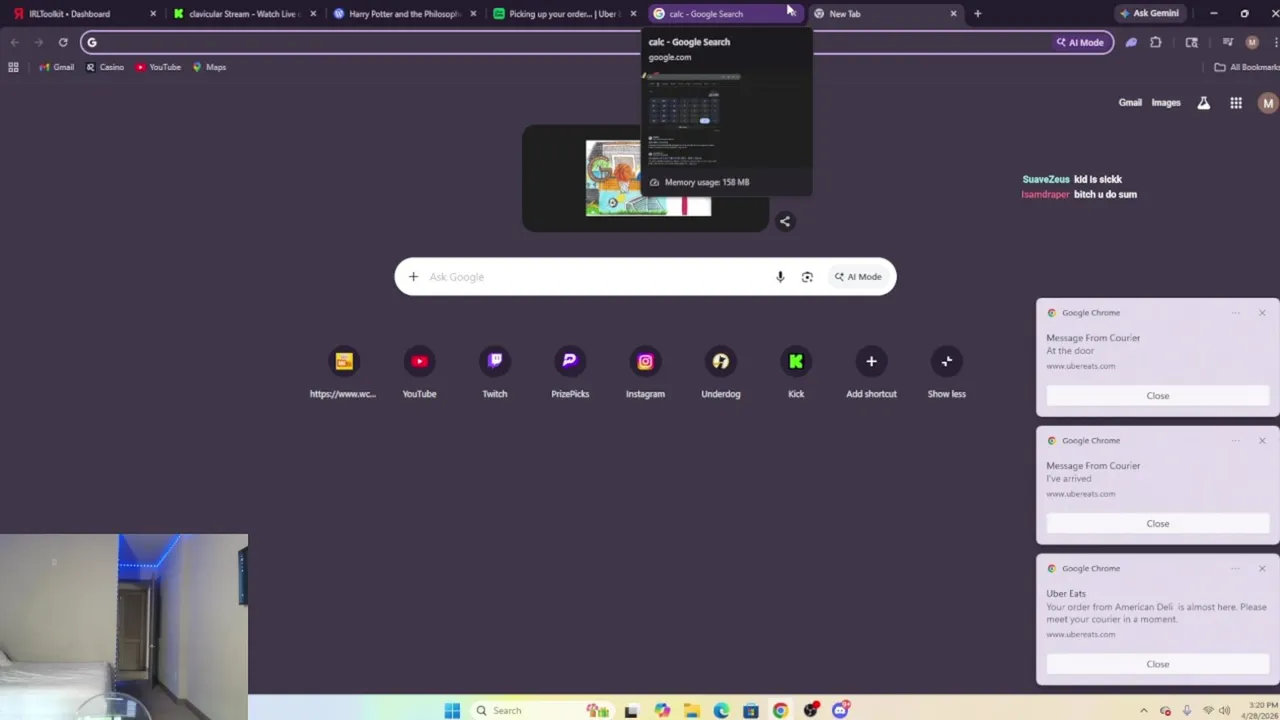The width and height of the screenshot is (1280, 720).
Task: Share the Google doodle
Action: [785, 222]
